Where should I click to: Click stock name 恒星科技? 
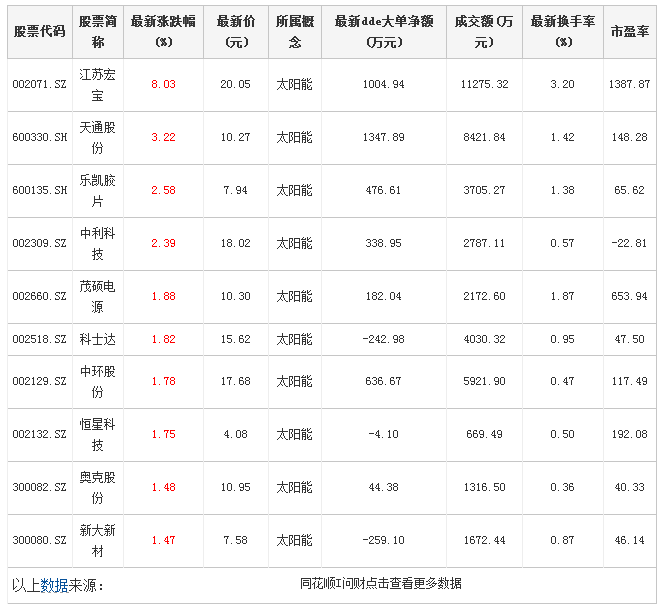click(x=98, y=434)
